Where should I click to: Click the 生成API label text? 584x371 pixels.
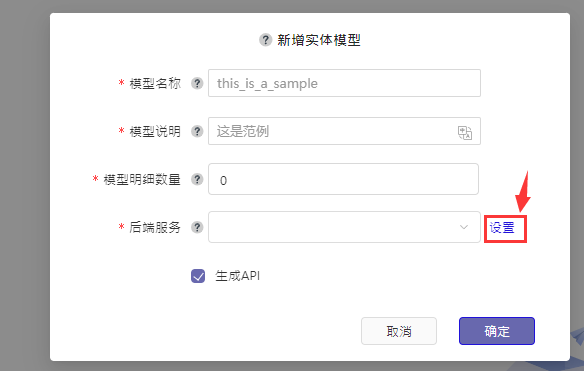pyautogui.click(x=237, y=276)
